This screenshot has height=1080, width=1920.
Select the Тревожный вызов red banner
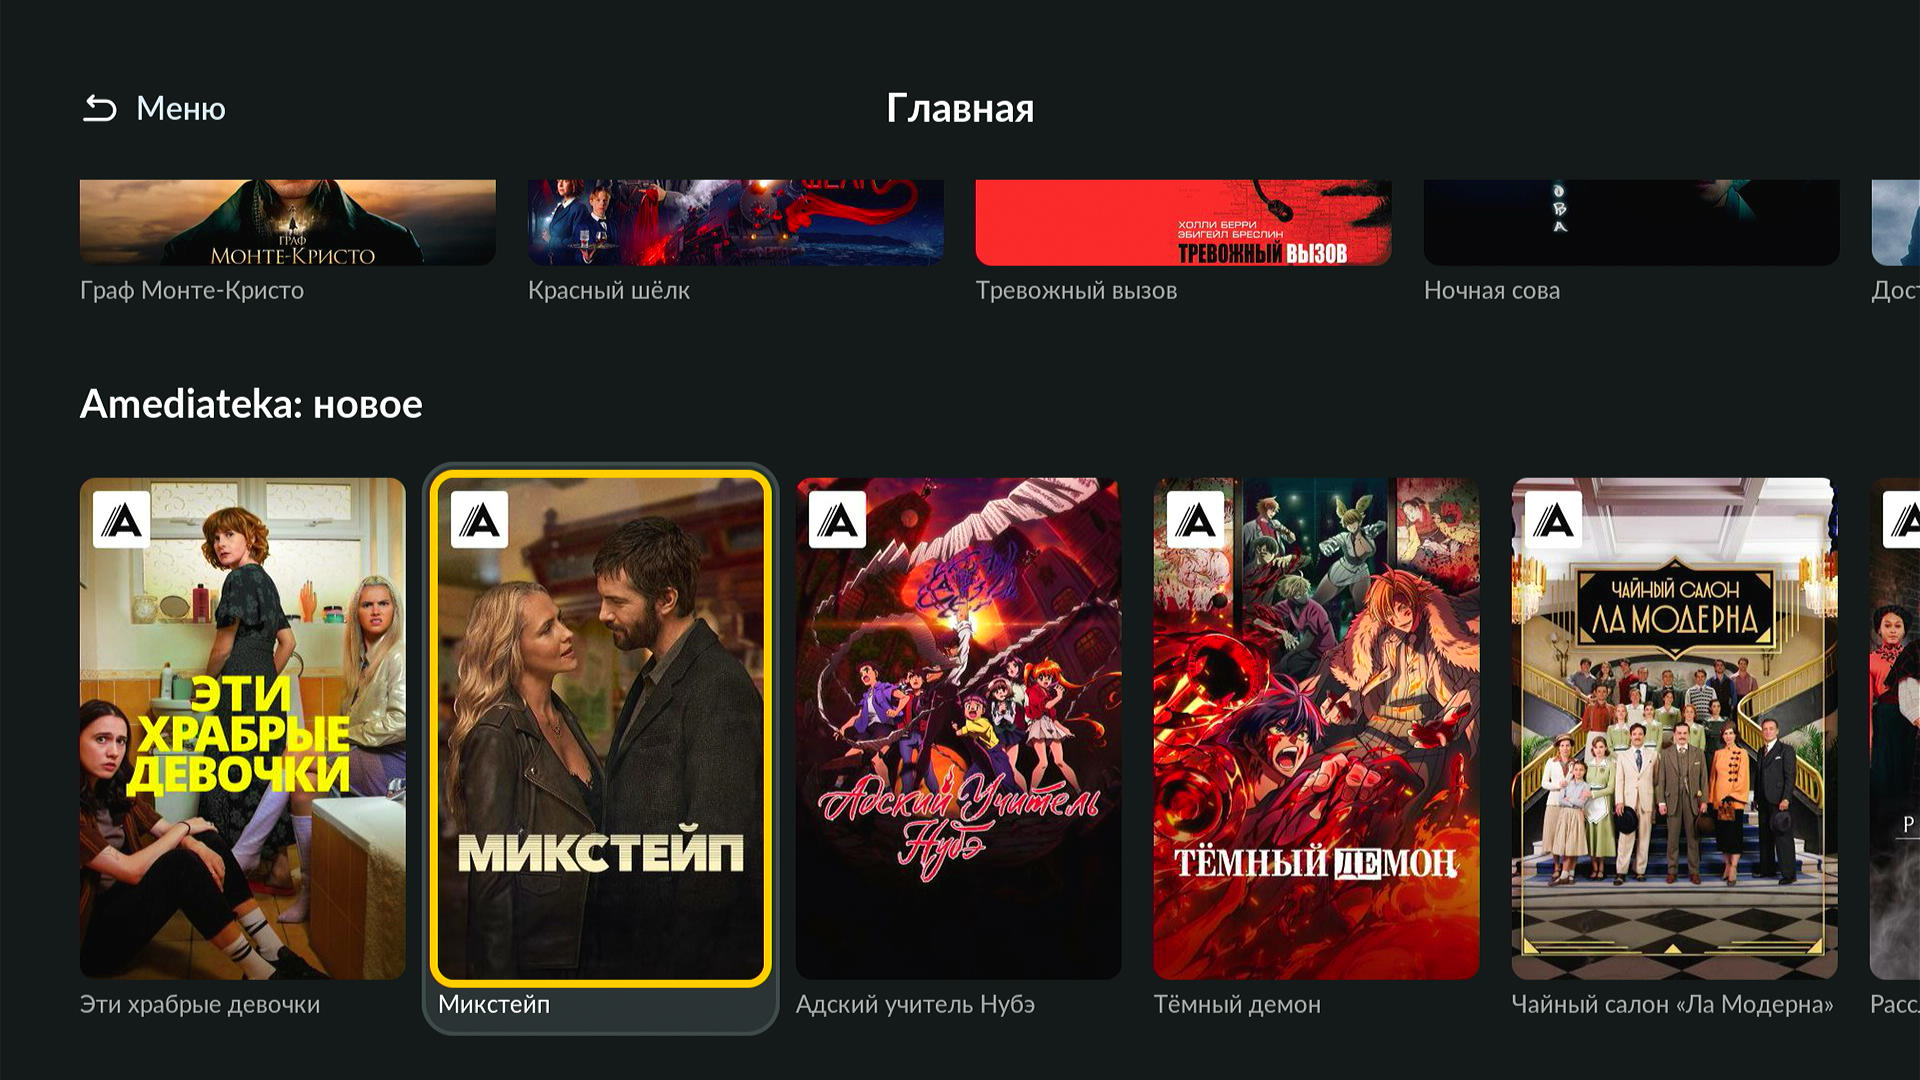[1184, 222]
